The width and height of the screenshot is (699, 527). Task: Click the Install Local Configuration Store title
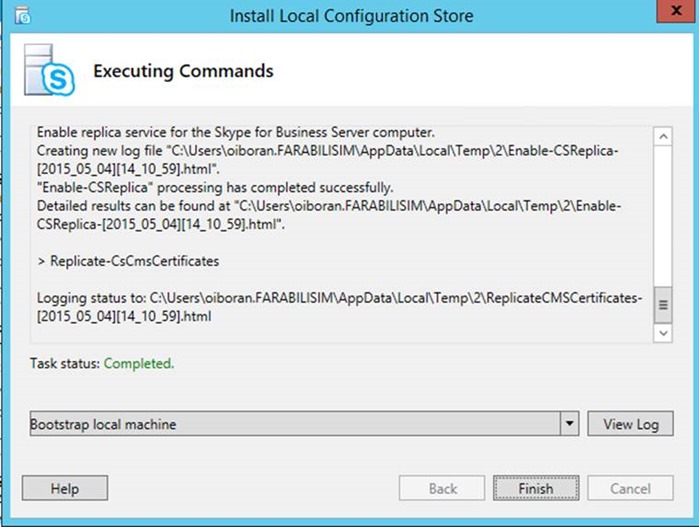point(351,16)
